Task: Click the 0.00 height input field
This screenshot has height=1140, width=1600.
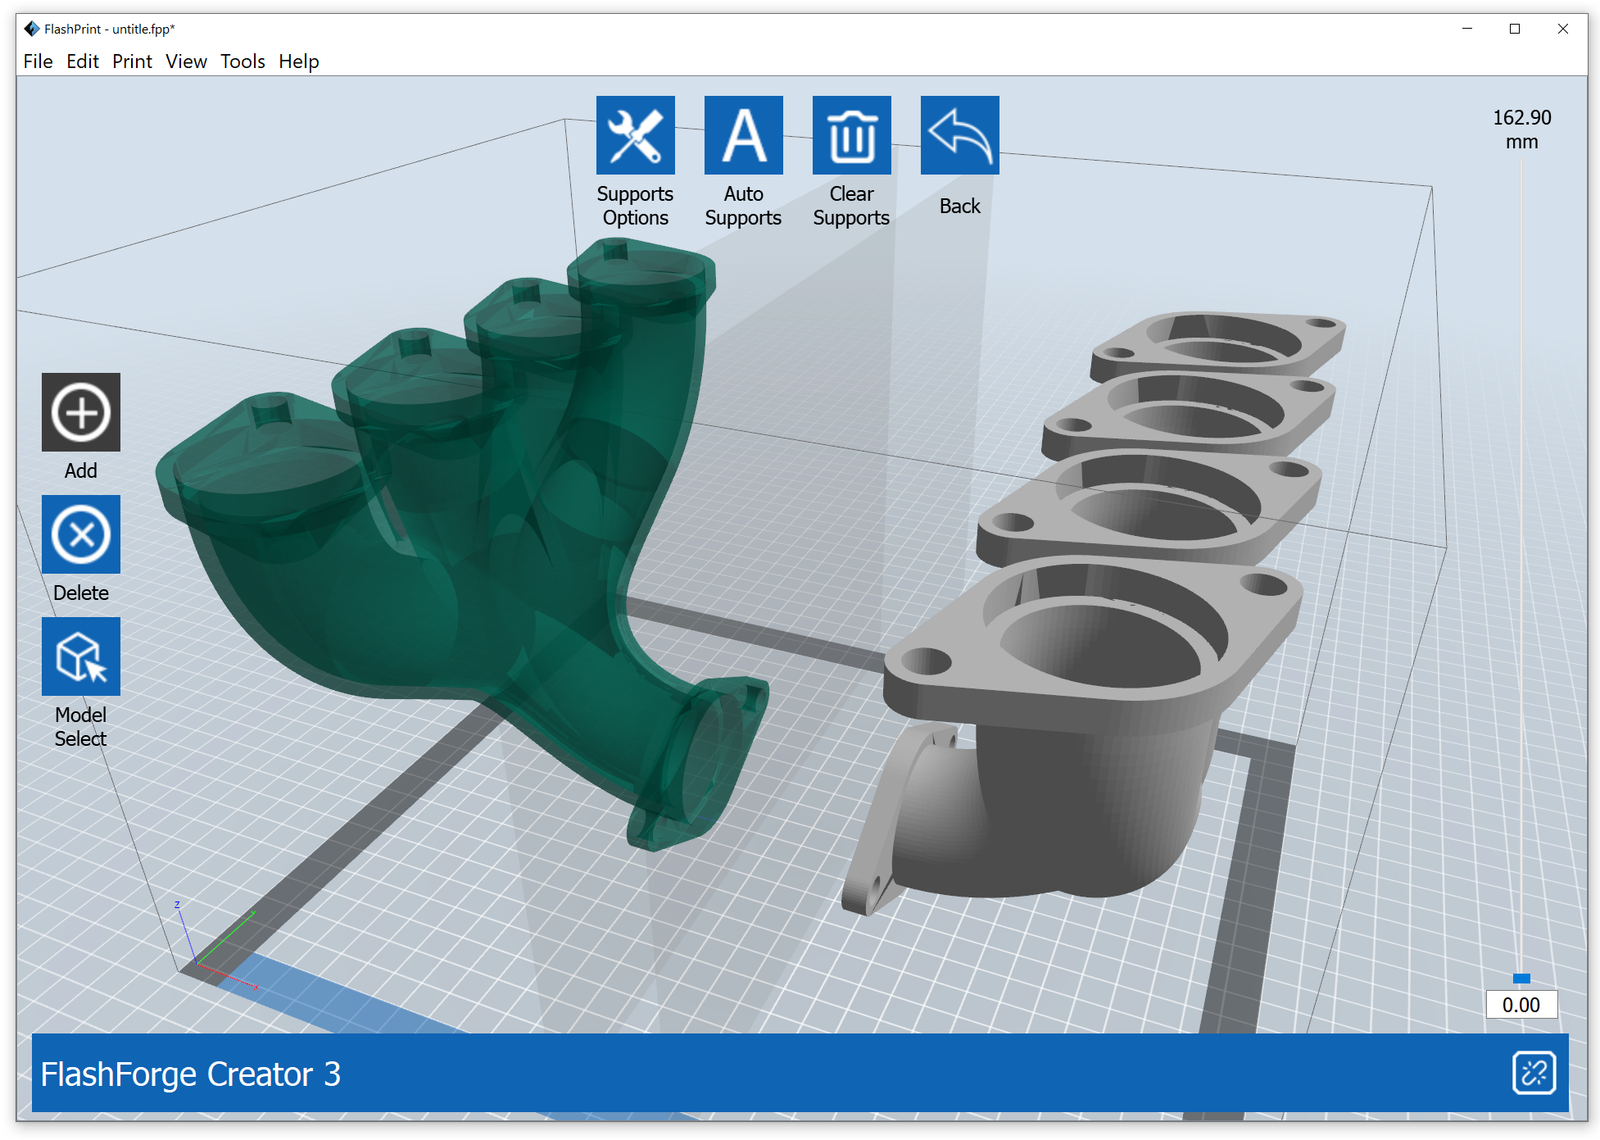Action: point(1521,1005)
